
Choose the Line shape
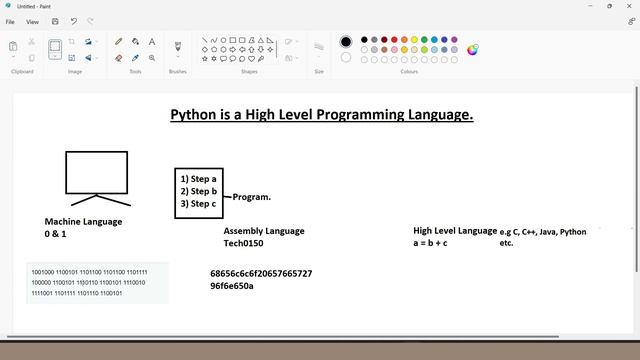[x=204, y=40]
